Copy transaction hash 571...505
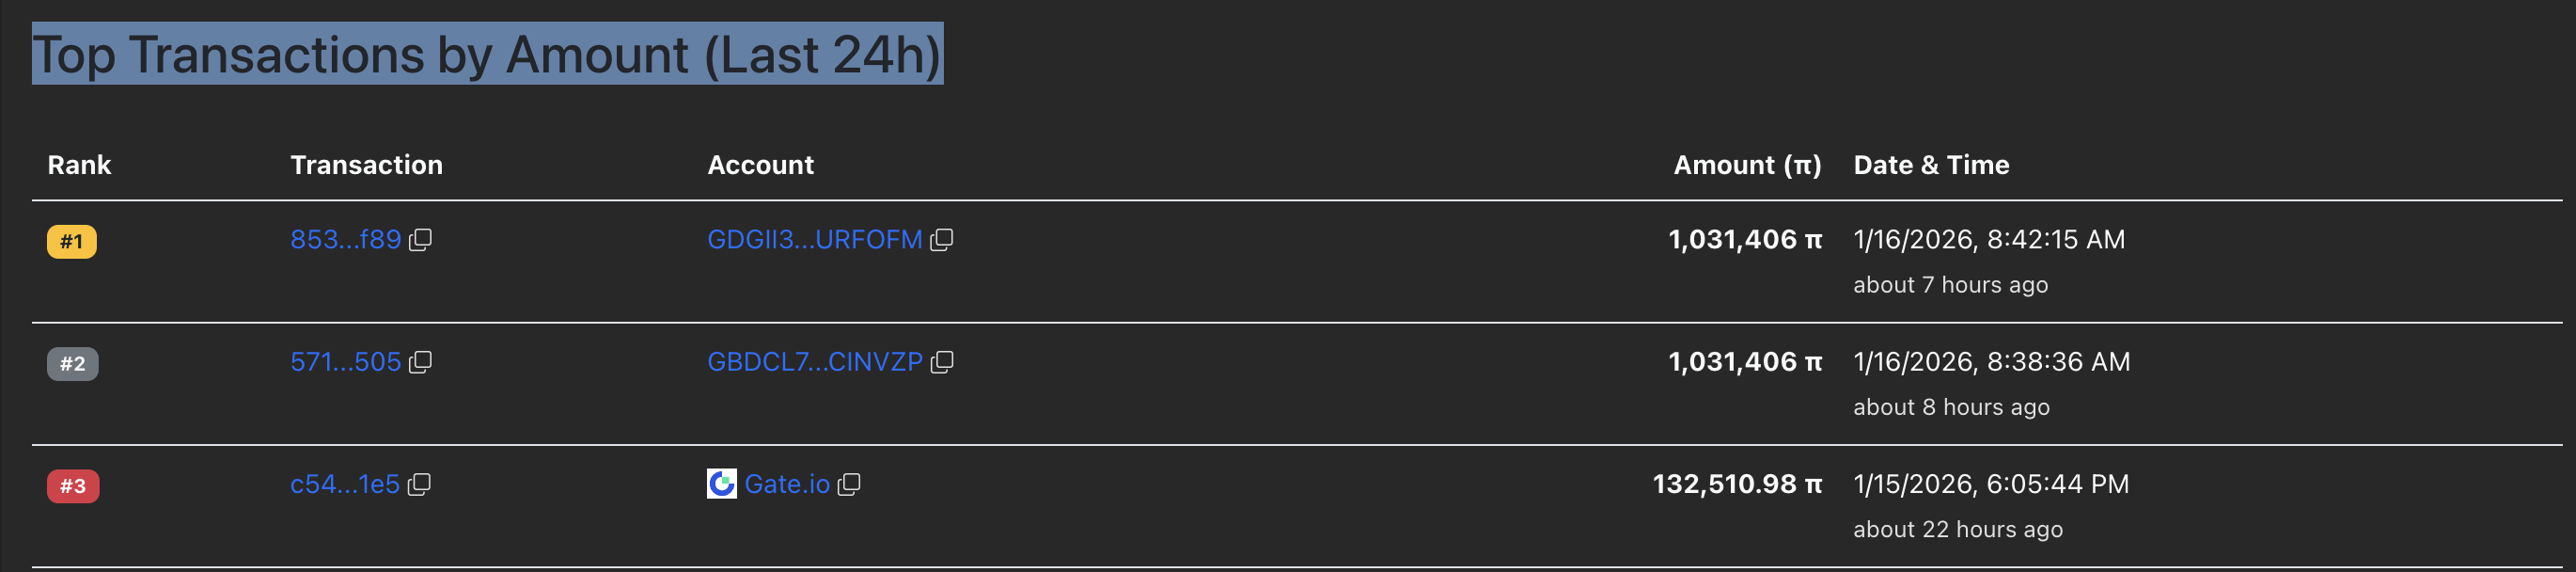Viewport: 2576px width, 572px height. coord(421,362)
